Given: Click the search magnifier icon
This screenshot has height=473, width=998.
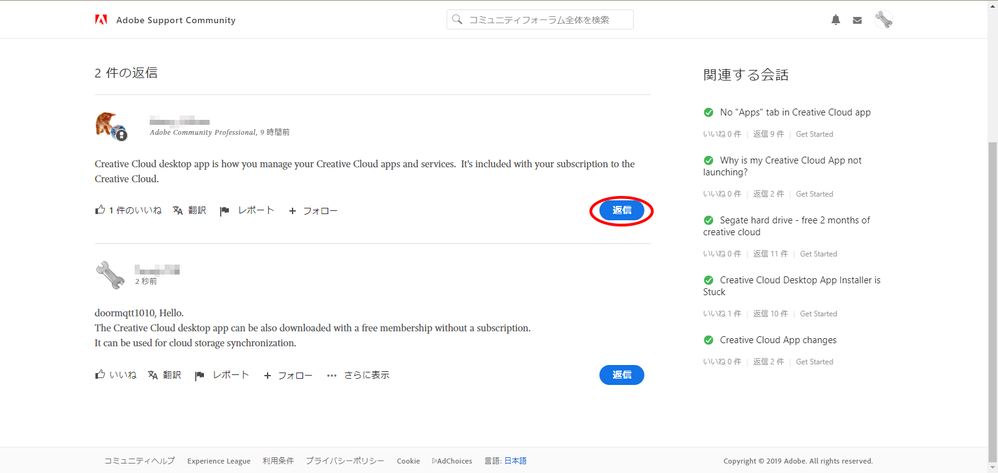Looking at the screenshot, I should click(456, 20).
